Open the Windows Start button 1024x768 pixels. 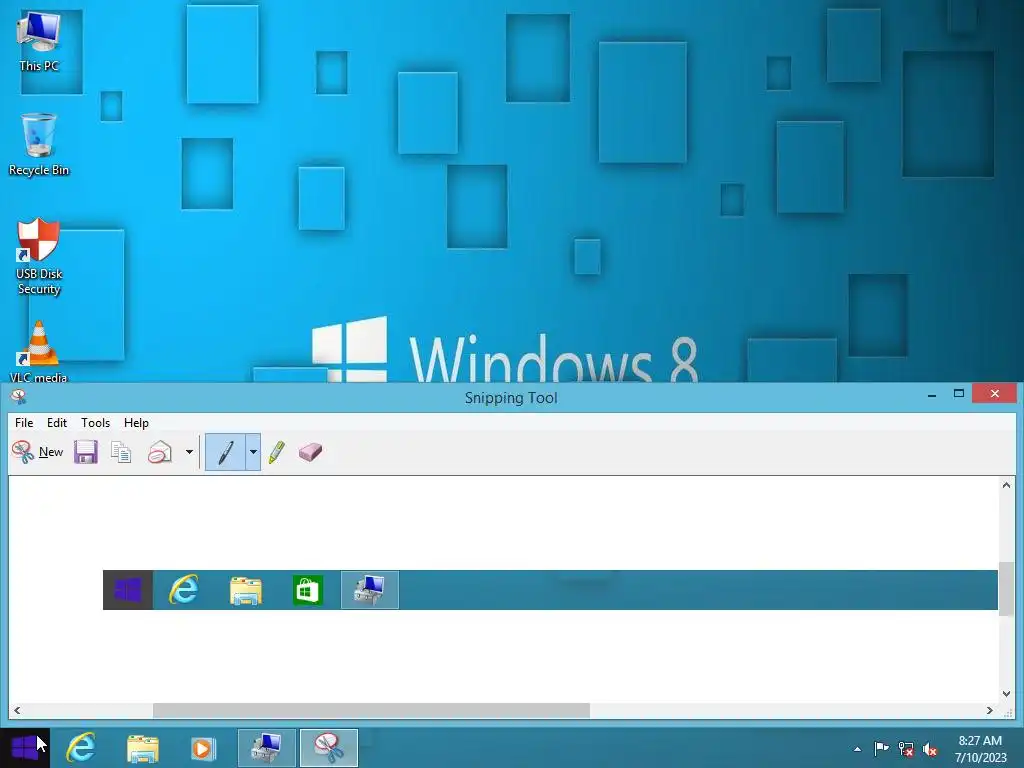[25, 748]
